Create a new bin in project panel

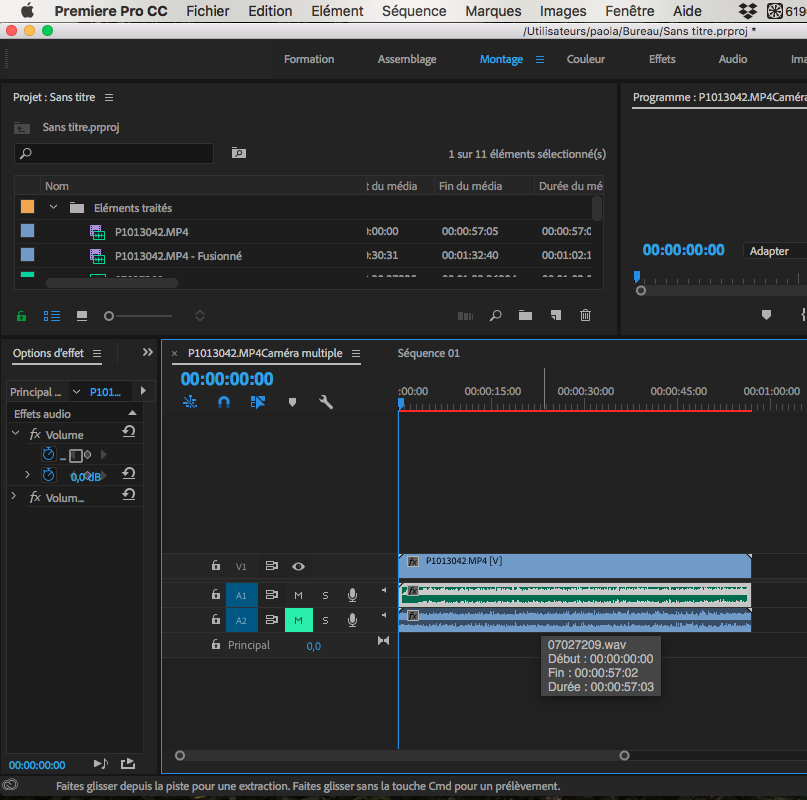pyautogui.click(x=525, y=315)
